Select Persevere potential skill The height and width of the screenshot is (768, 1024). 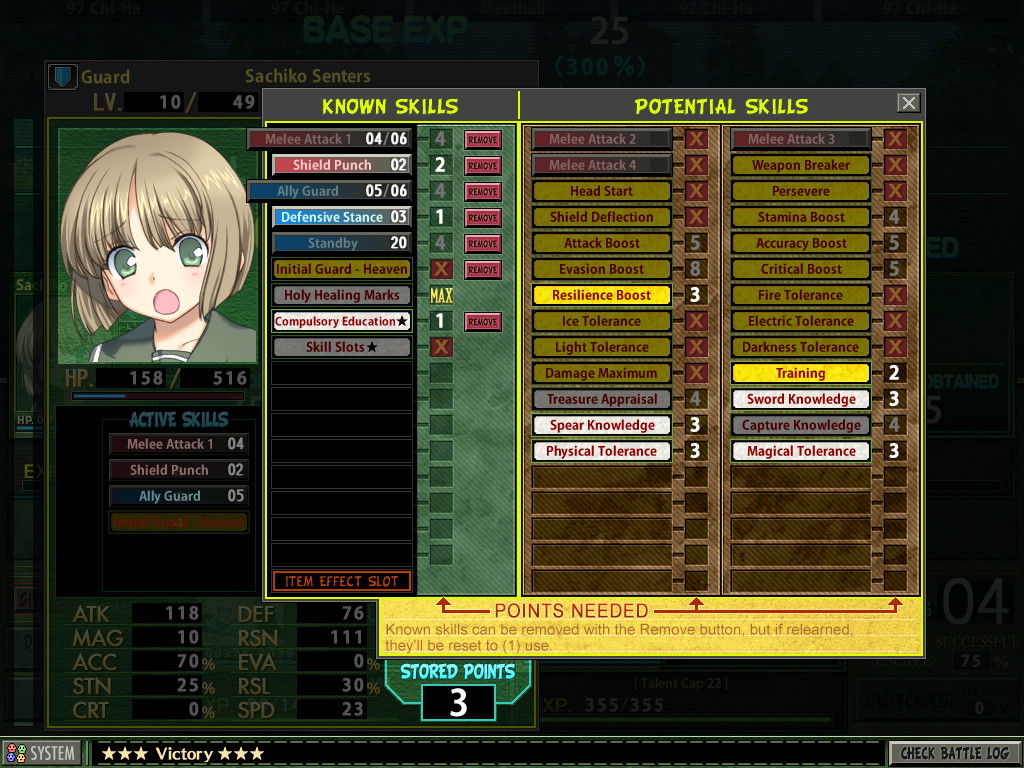click(801, 191)
